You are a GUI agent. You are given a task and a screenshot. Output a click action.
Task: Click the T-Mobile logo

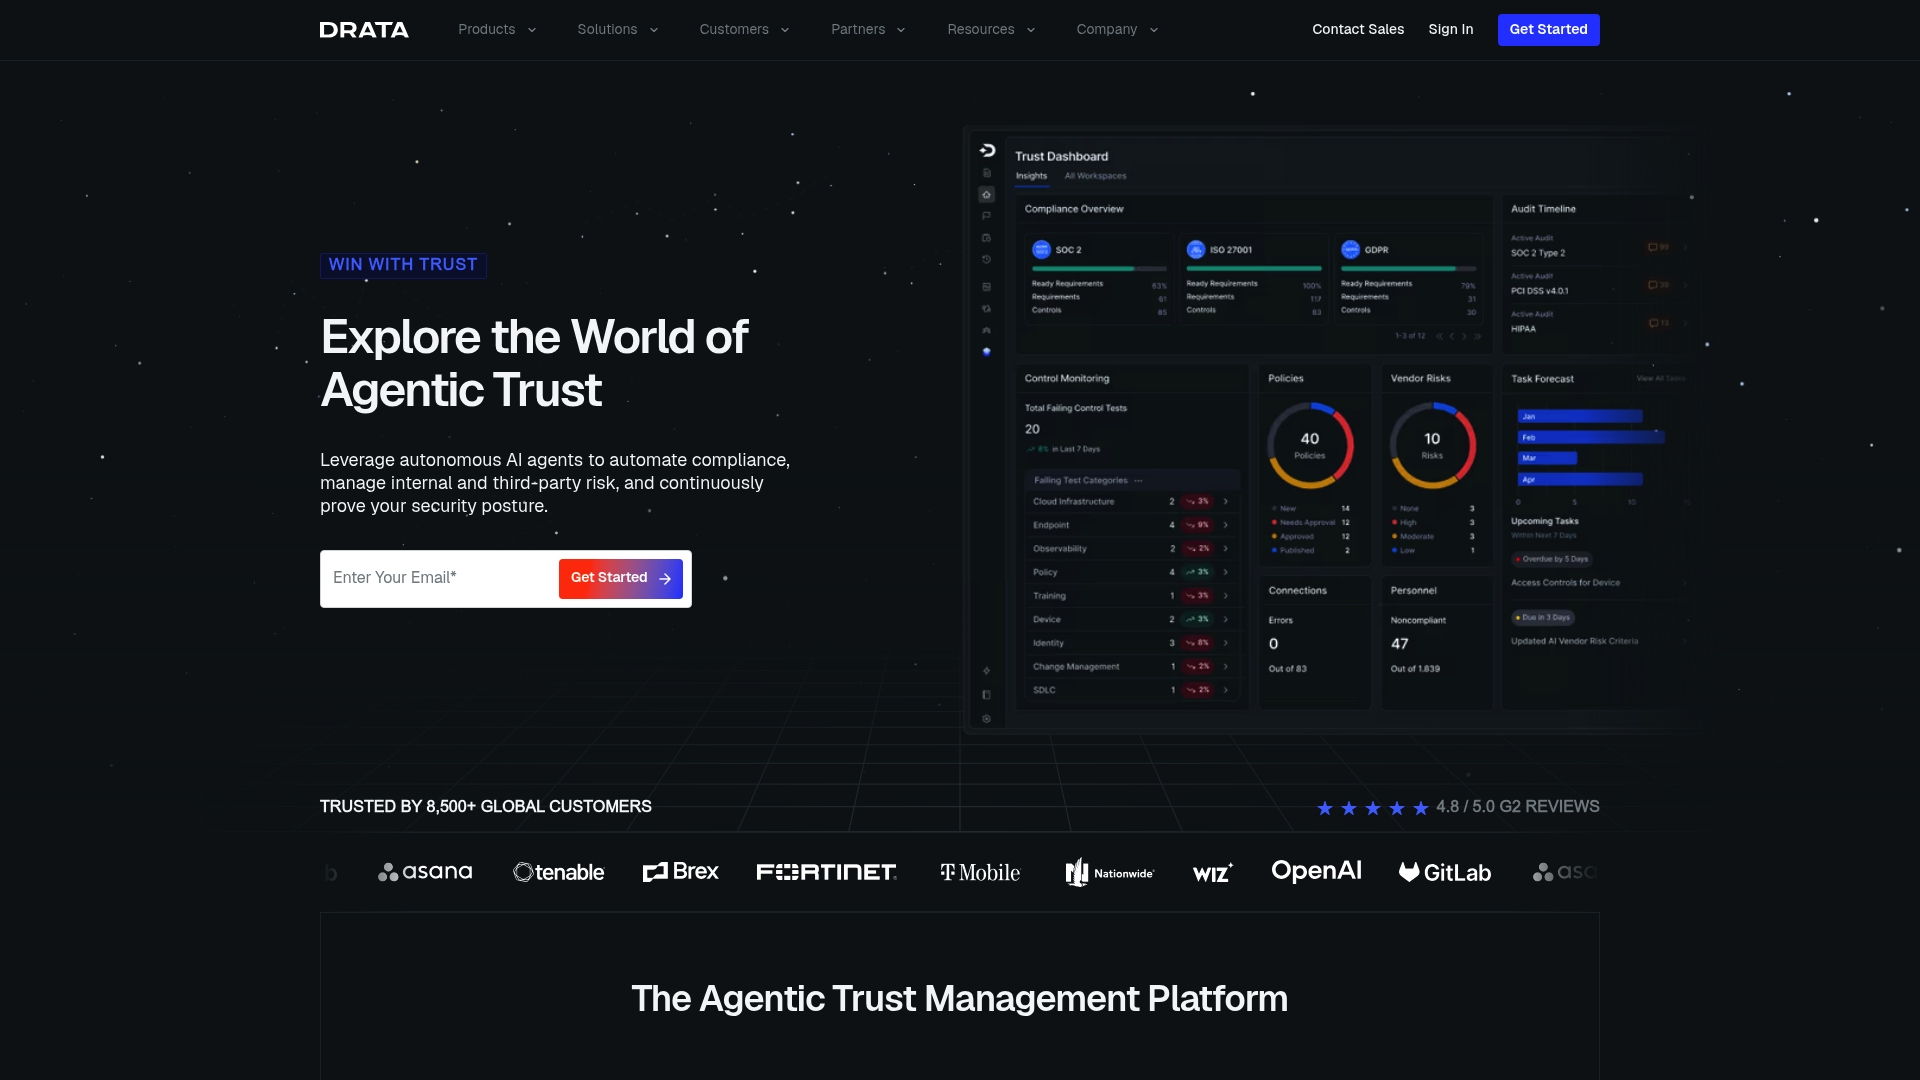pyautogui.click(x=980, y=873)
